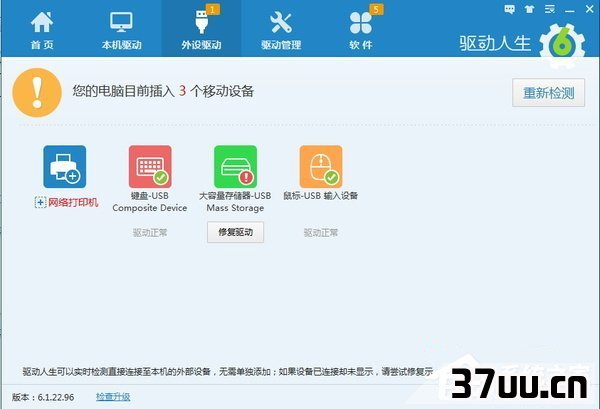Open the 驱动管理 tab
The image size is (600, 409).
(x=281, y=29)
